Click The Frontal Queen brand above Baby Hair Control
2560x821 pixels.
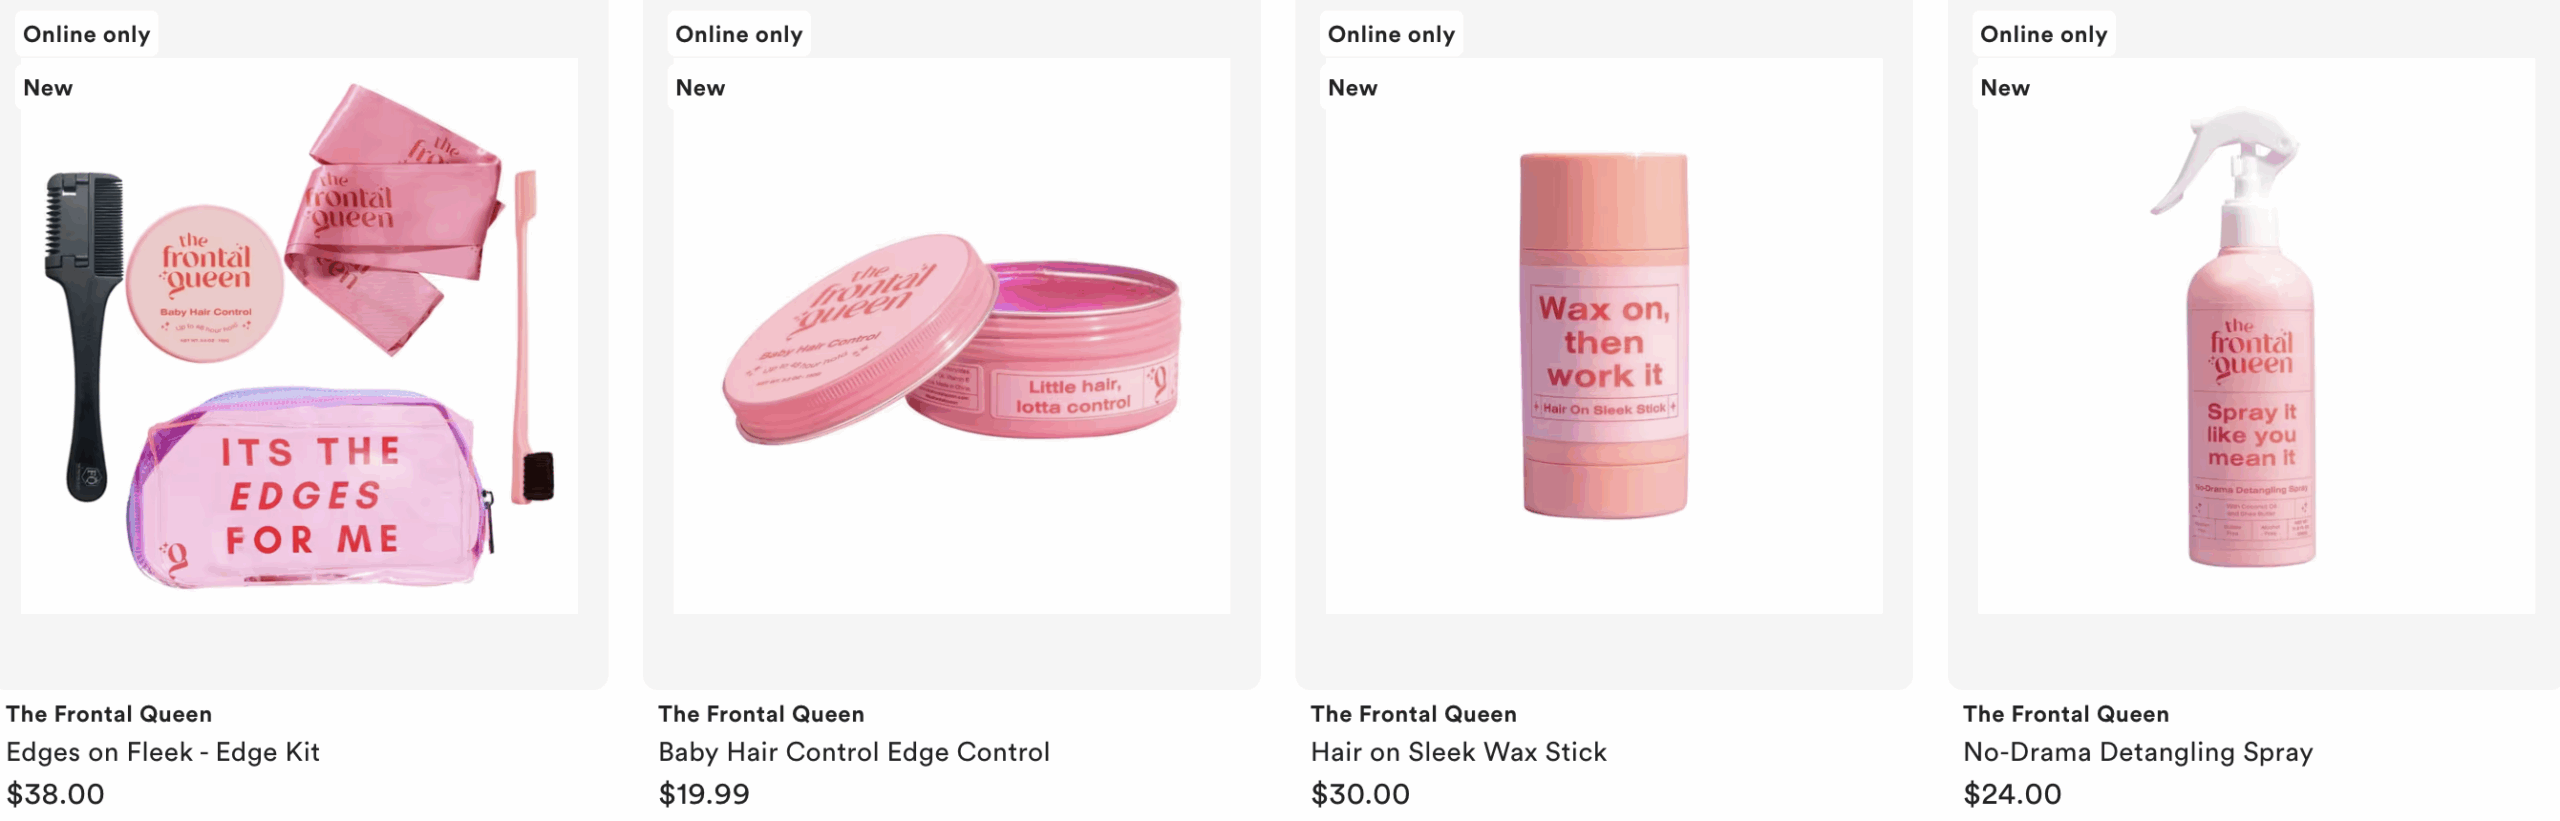(x=761, y=714)
